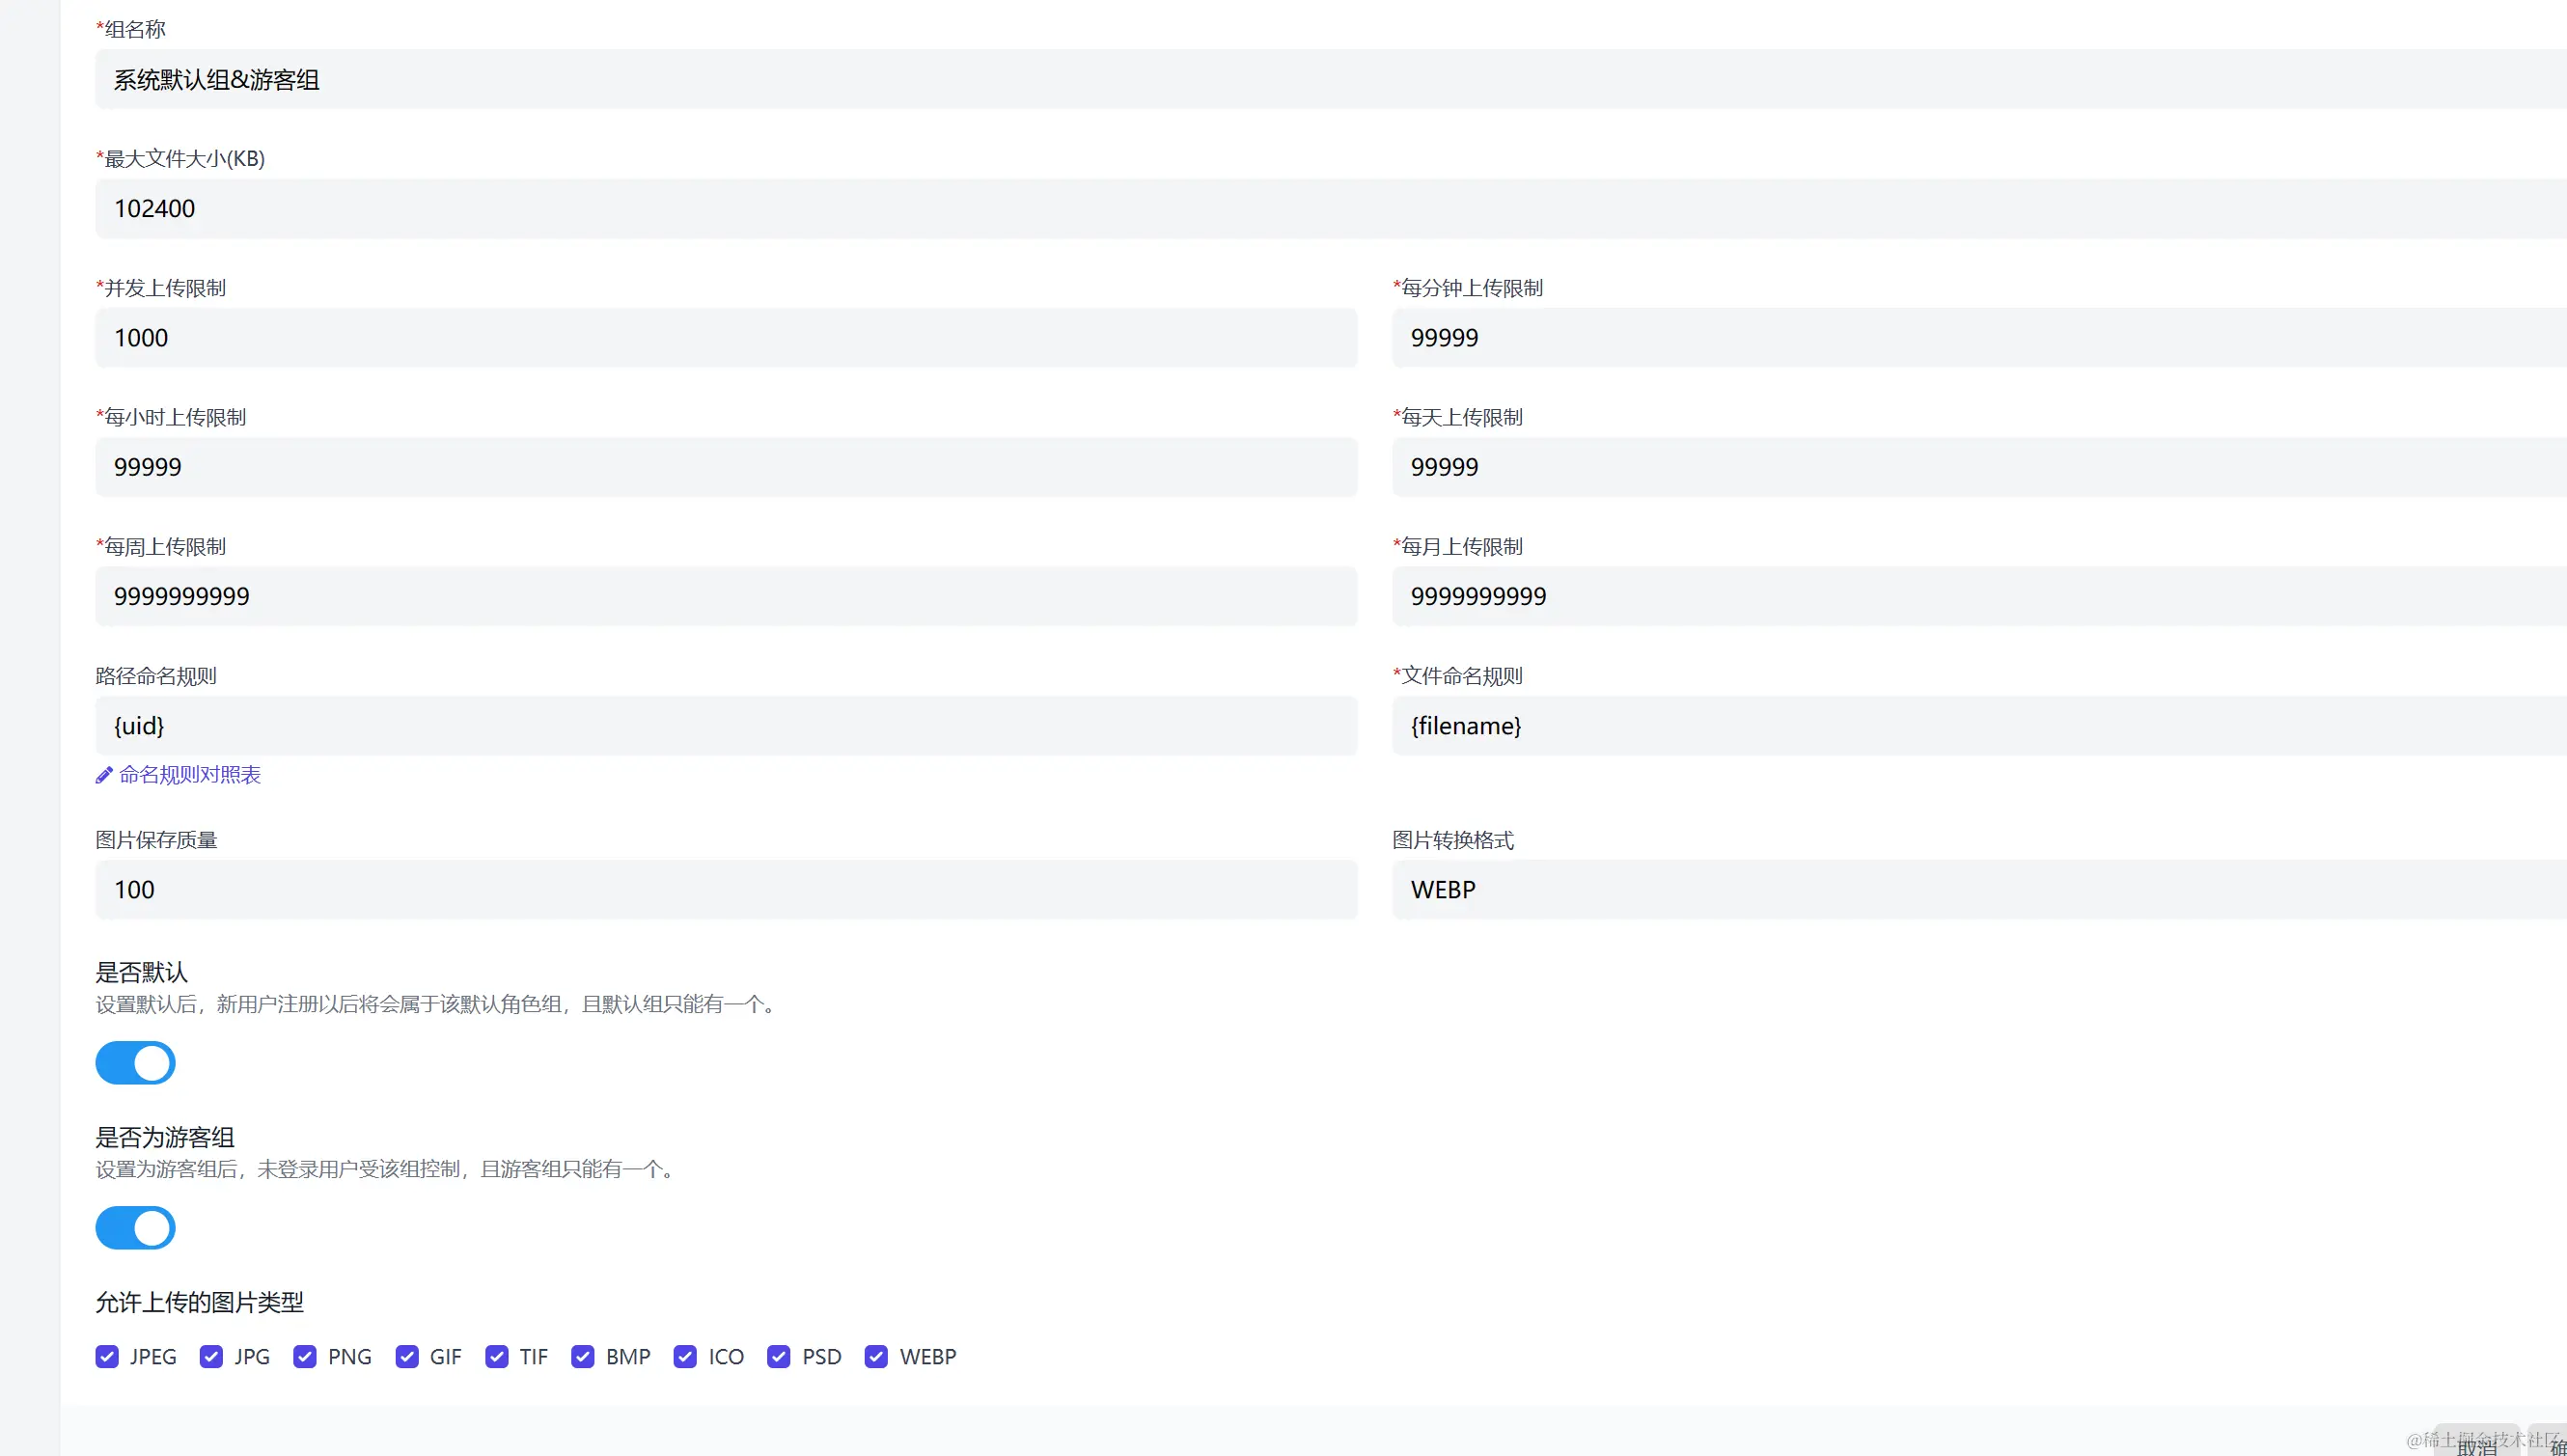Uncheck the JPEG image type checkbox
Viewport: 2567px width, 1456px height.
tap(107, 1357)
